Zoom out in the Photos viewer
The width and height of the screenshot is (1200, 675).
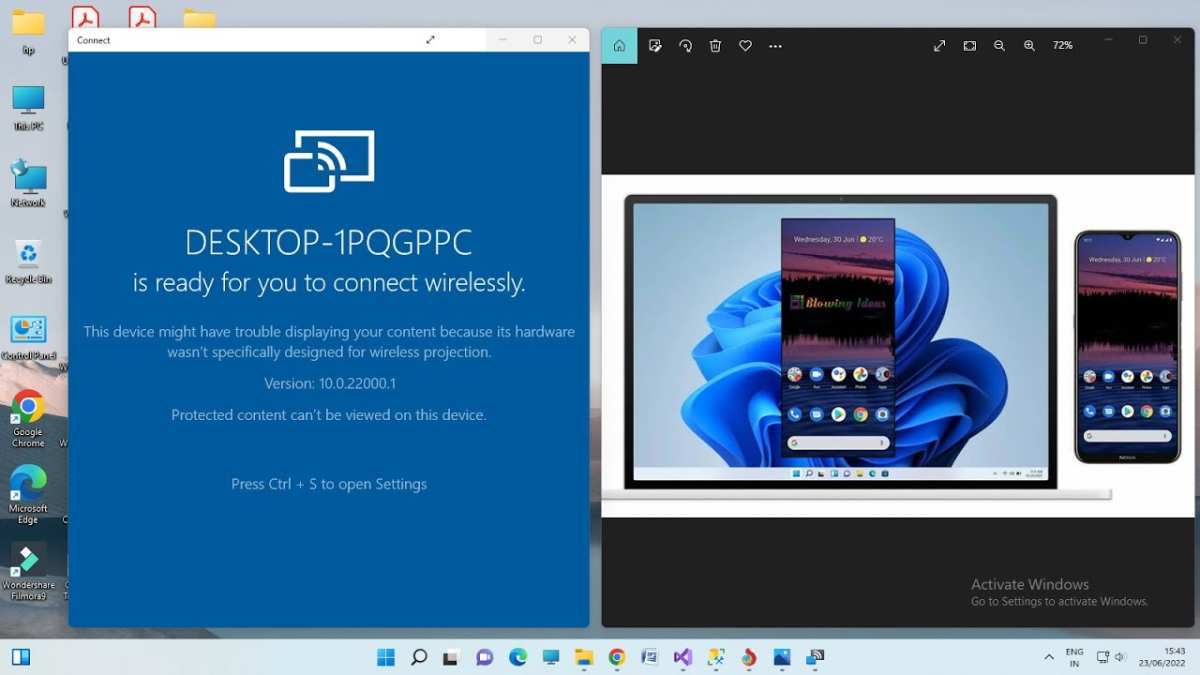(999, 46)
